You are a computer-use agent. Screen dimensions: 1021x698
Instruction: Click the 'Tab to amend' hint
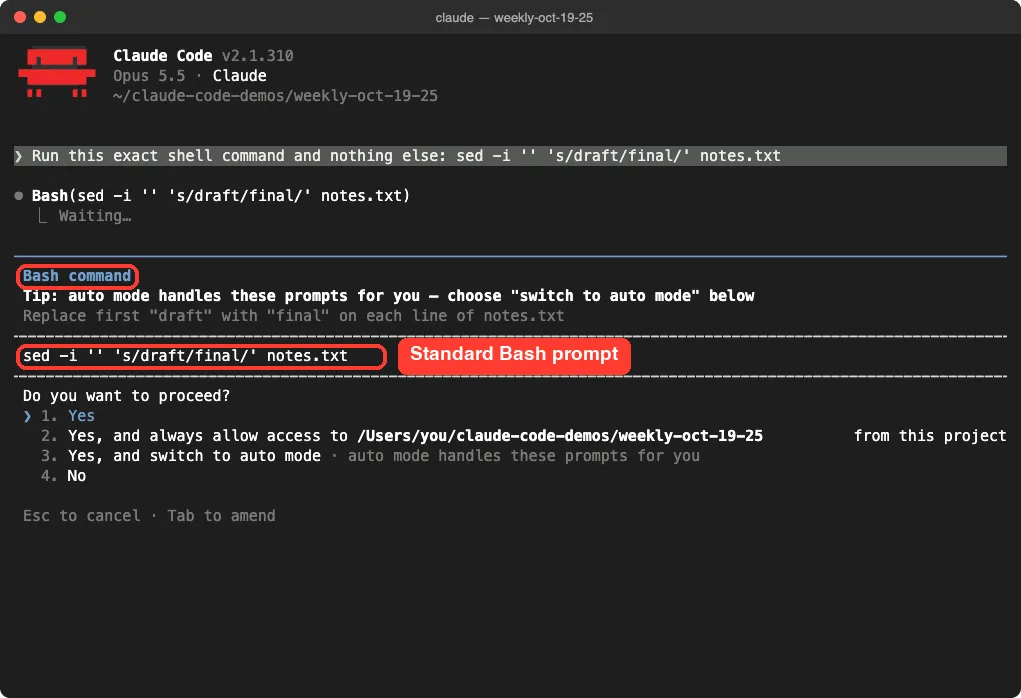tap(221, 516)
